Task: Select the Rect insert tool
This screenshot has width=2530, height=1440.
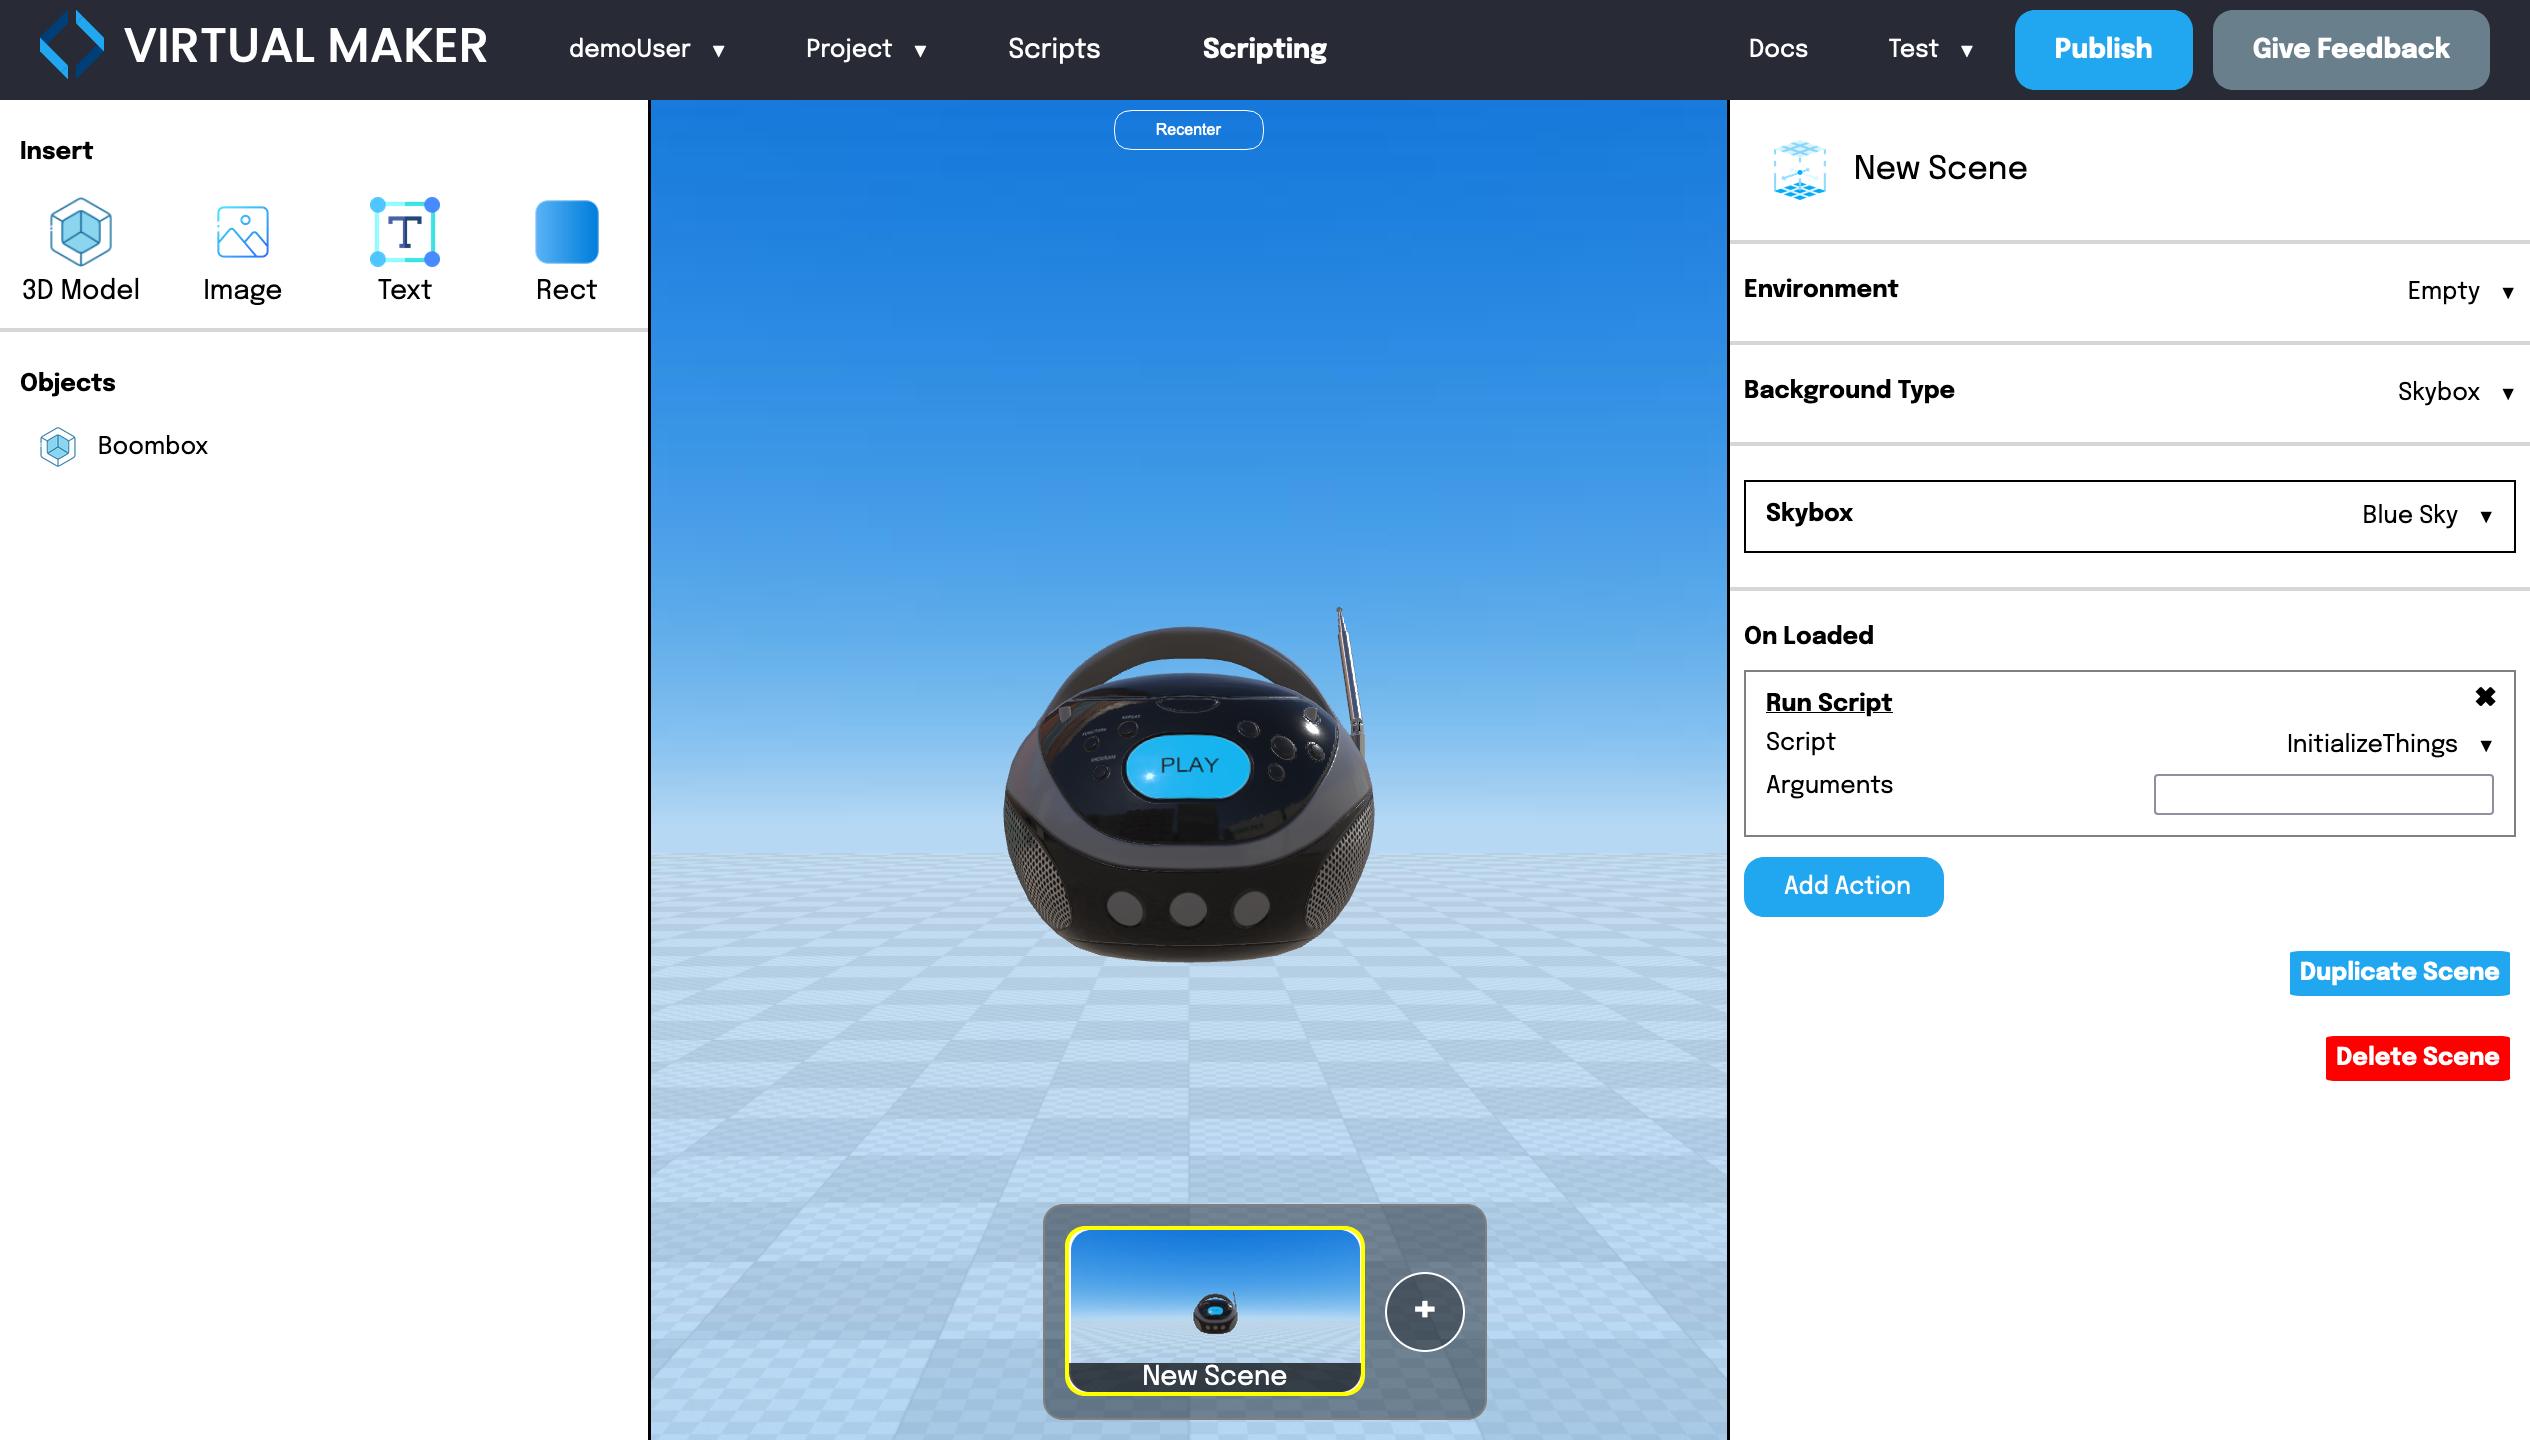Action: [x=566, y=232]
